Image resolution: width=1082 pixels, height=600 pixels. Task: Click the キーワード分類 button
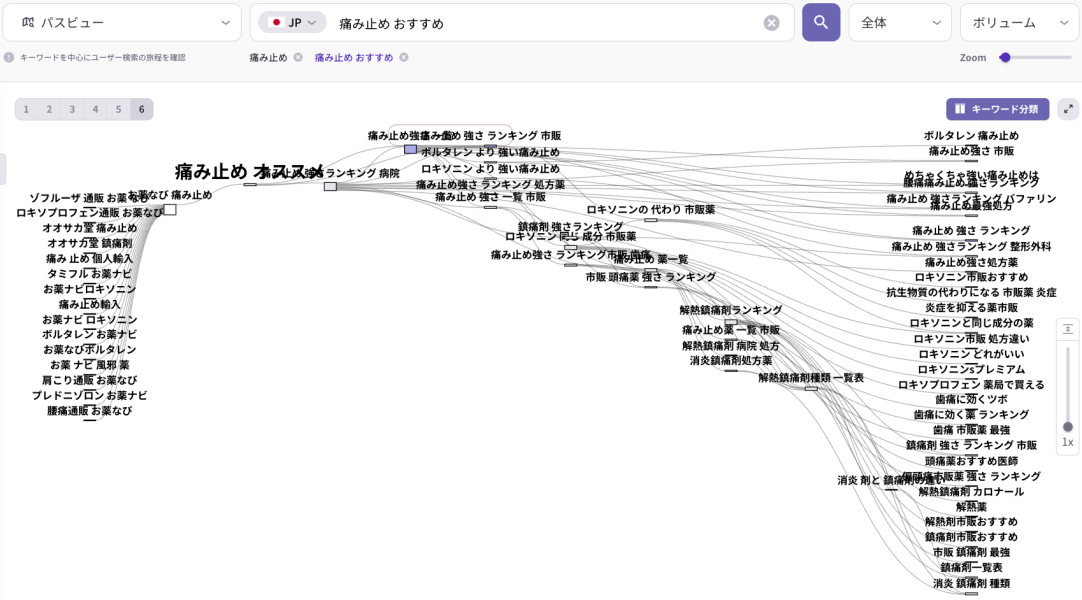pyautogui.click(x=997, y=109)
